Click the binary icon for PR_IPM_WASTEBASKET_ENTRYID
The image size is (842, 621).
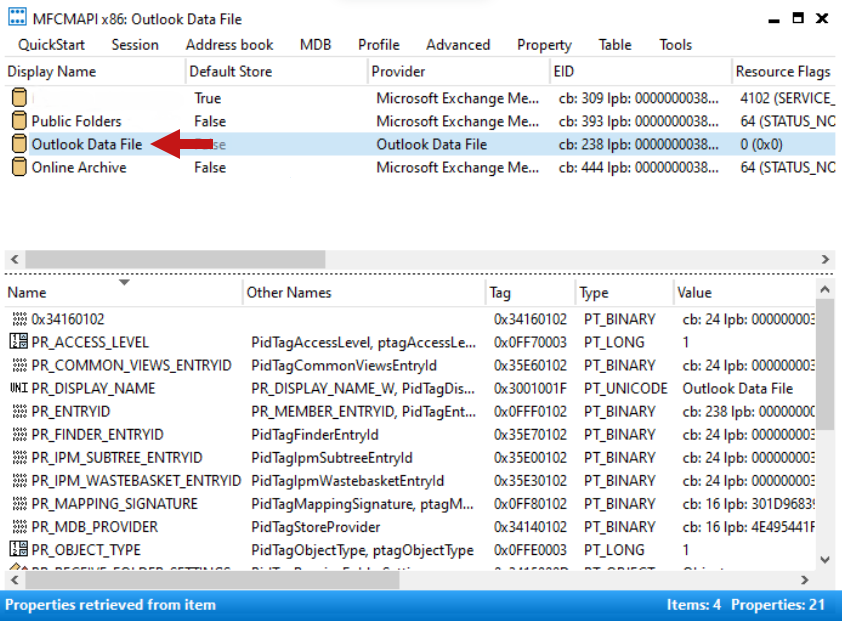[x=19, y=480]
